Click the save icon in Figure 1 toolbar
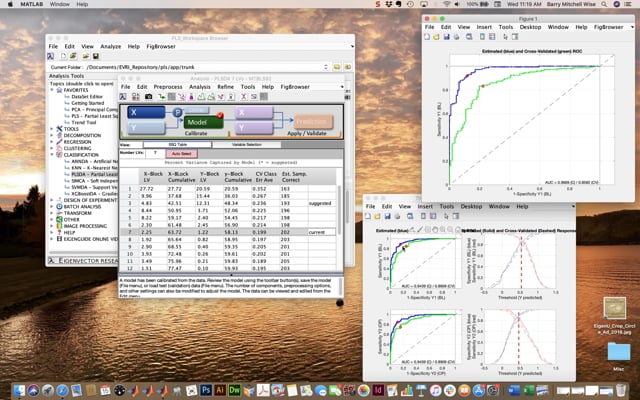The width and height of the screenshot is (640, 400). coord(447,37)
